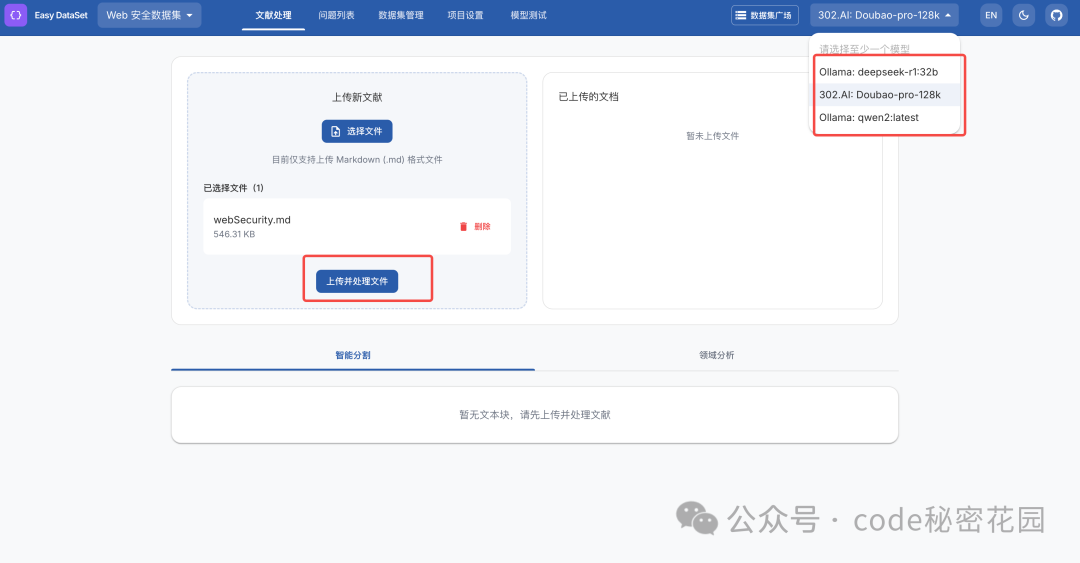1080x563 pixels.
Task: Open the 数据集广场 button
Action: (x=765, y=15)
